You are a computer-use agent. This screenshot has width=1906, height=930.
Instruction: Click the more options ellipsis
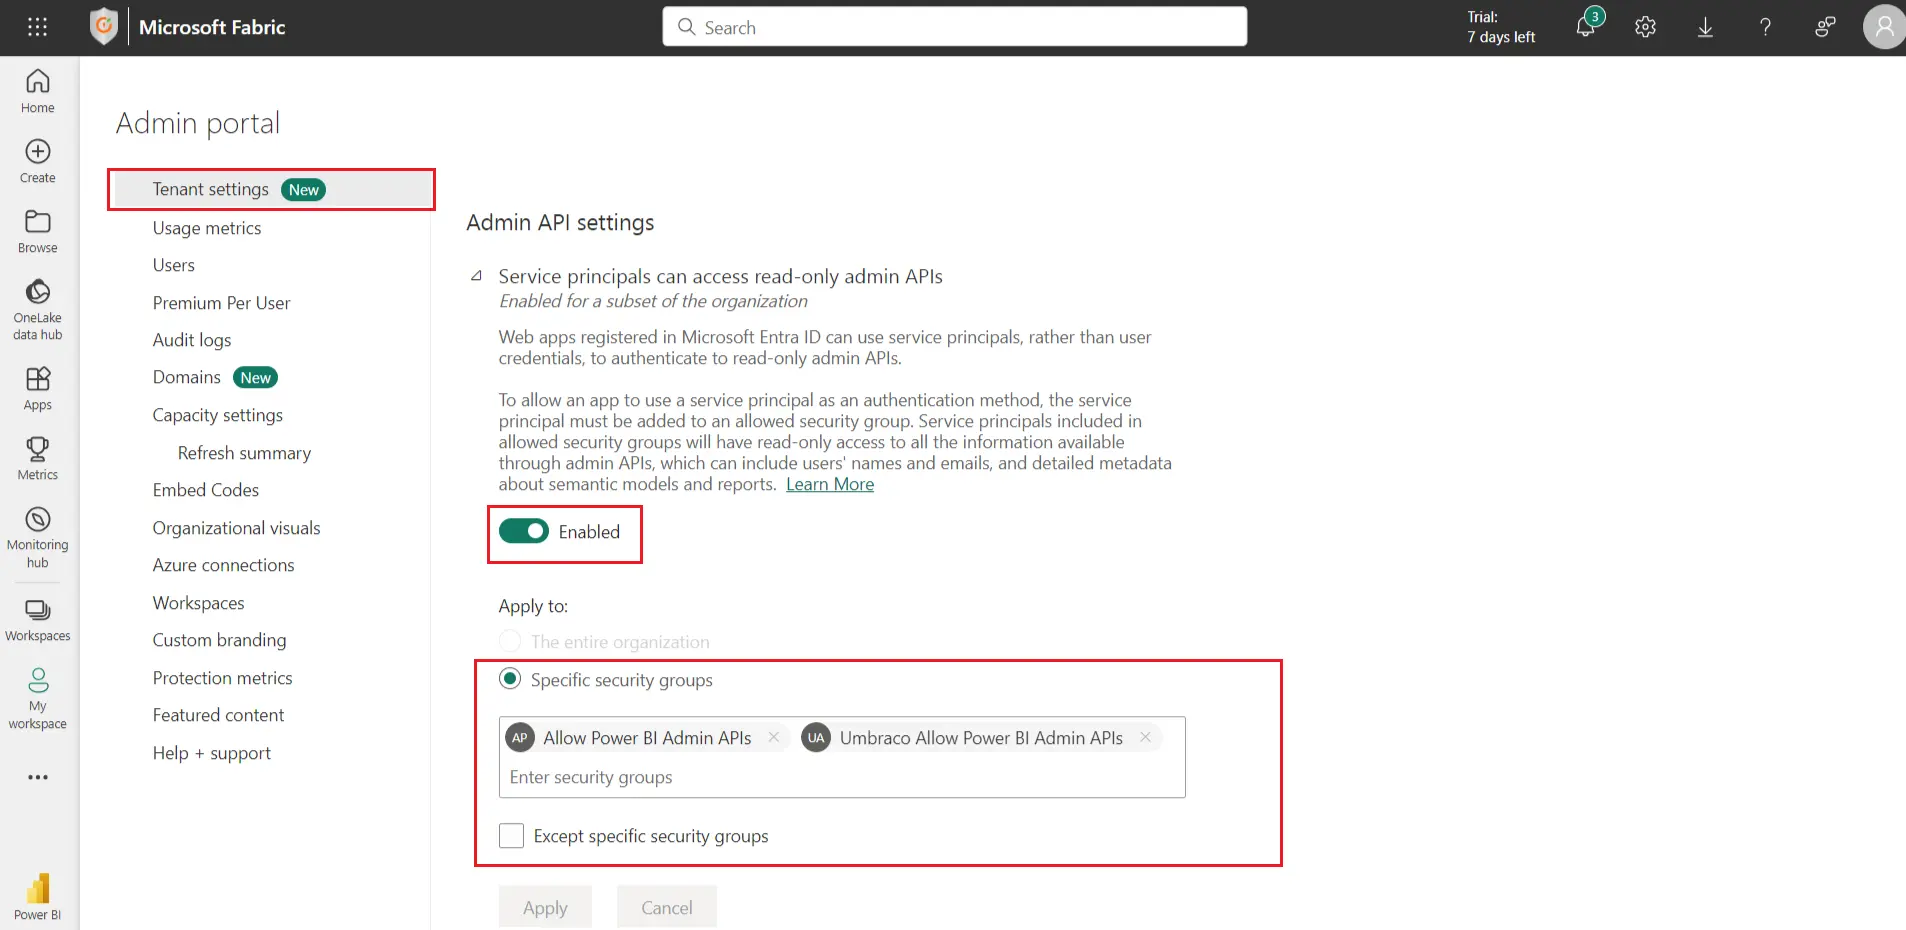(x=38, y=777)
